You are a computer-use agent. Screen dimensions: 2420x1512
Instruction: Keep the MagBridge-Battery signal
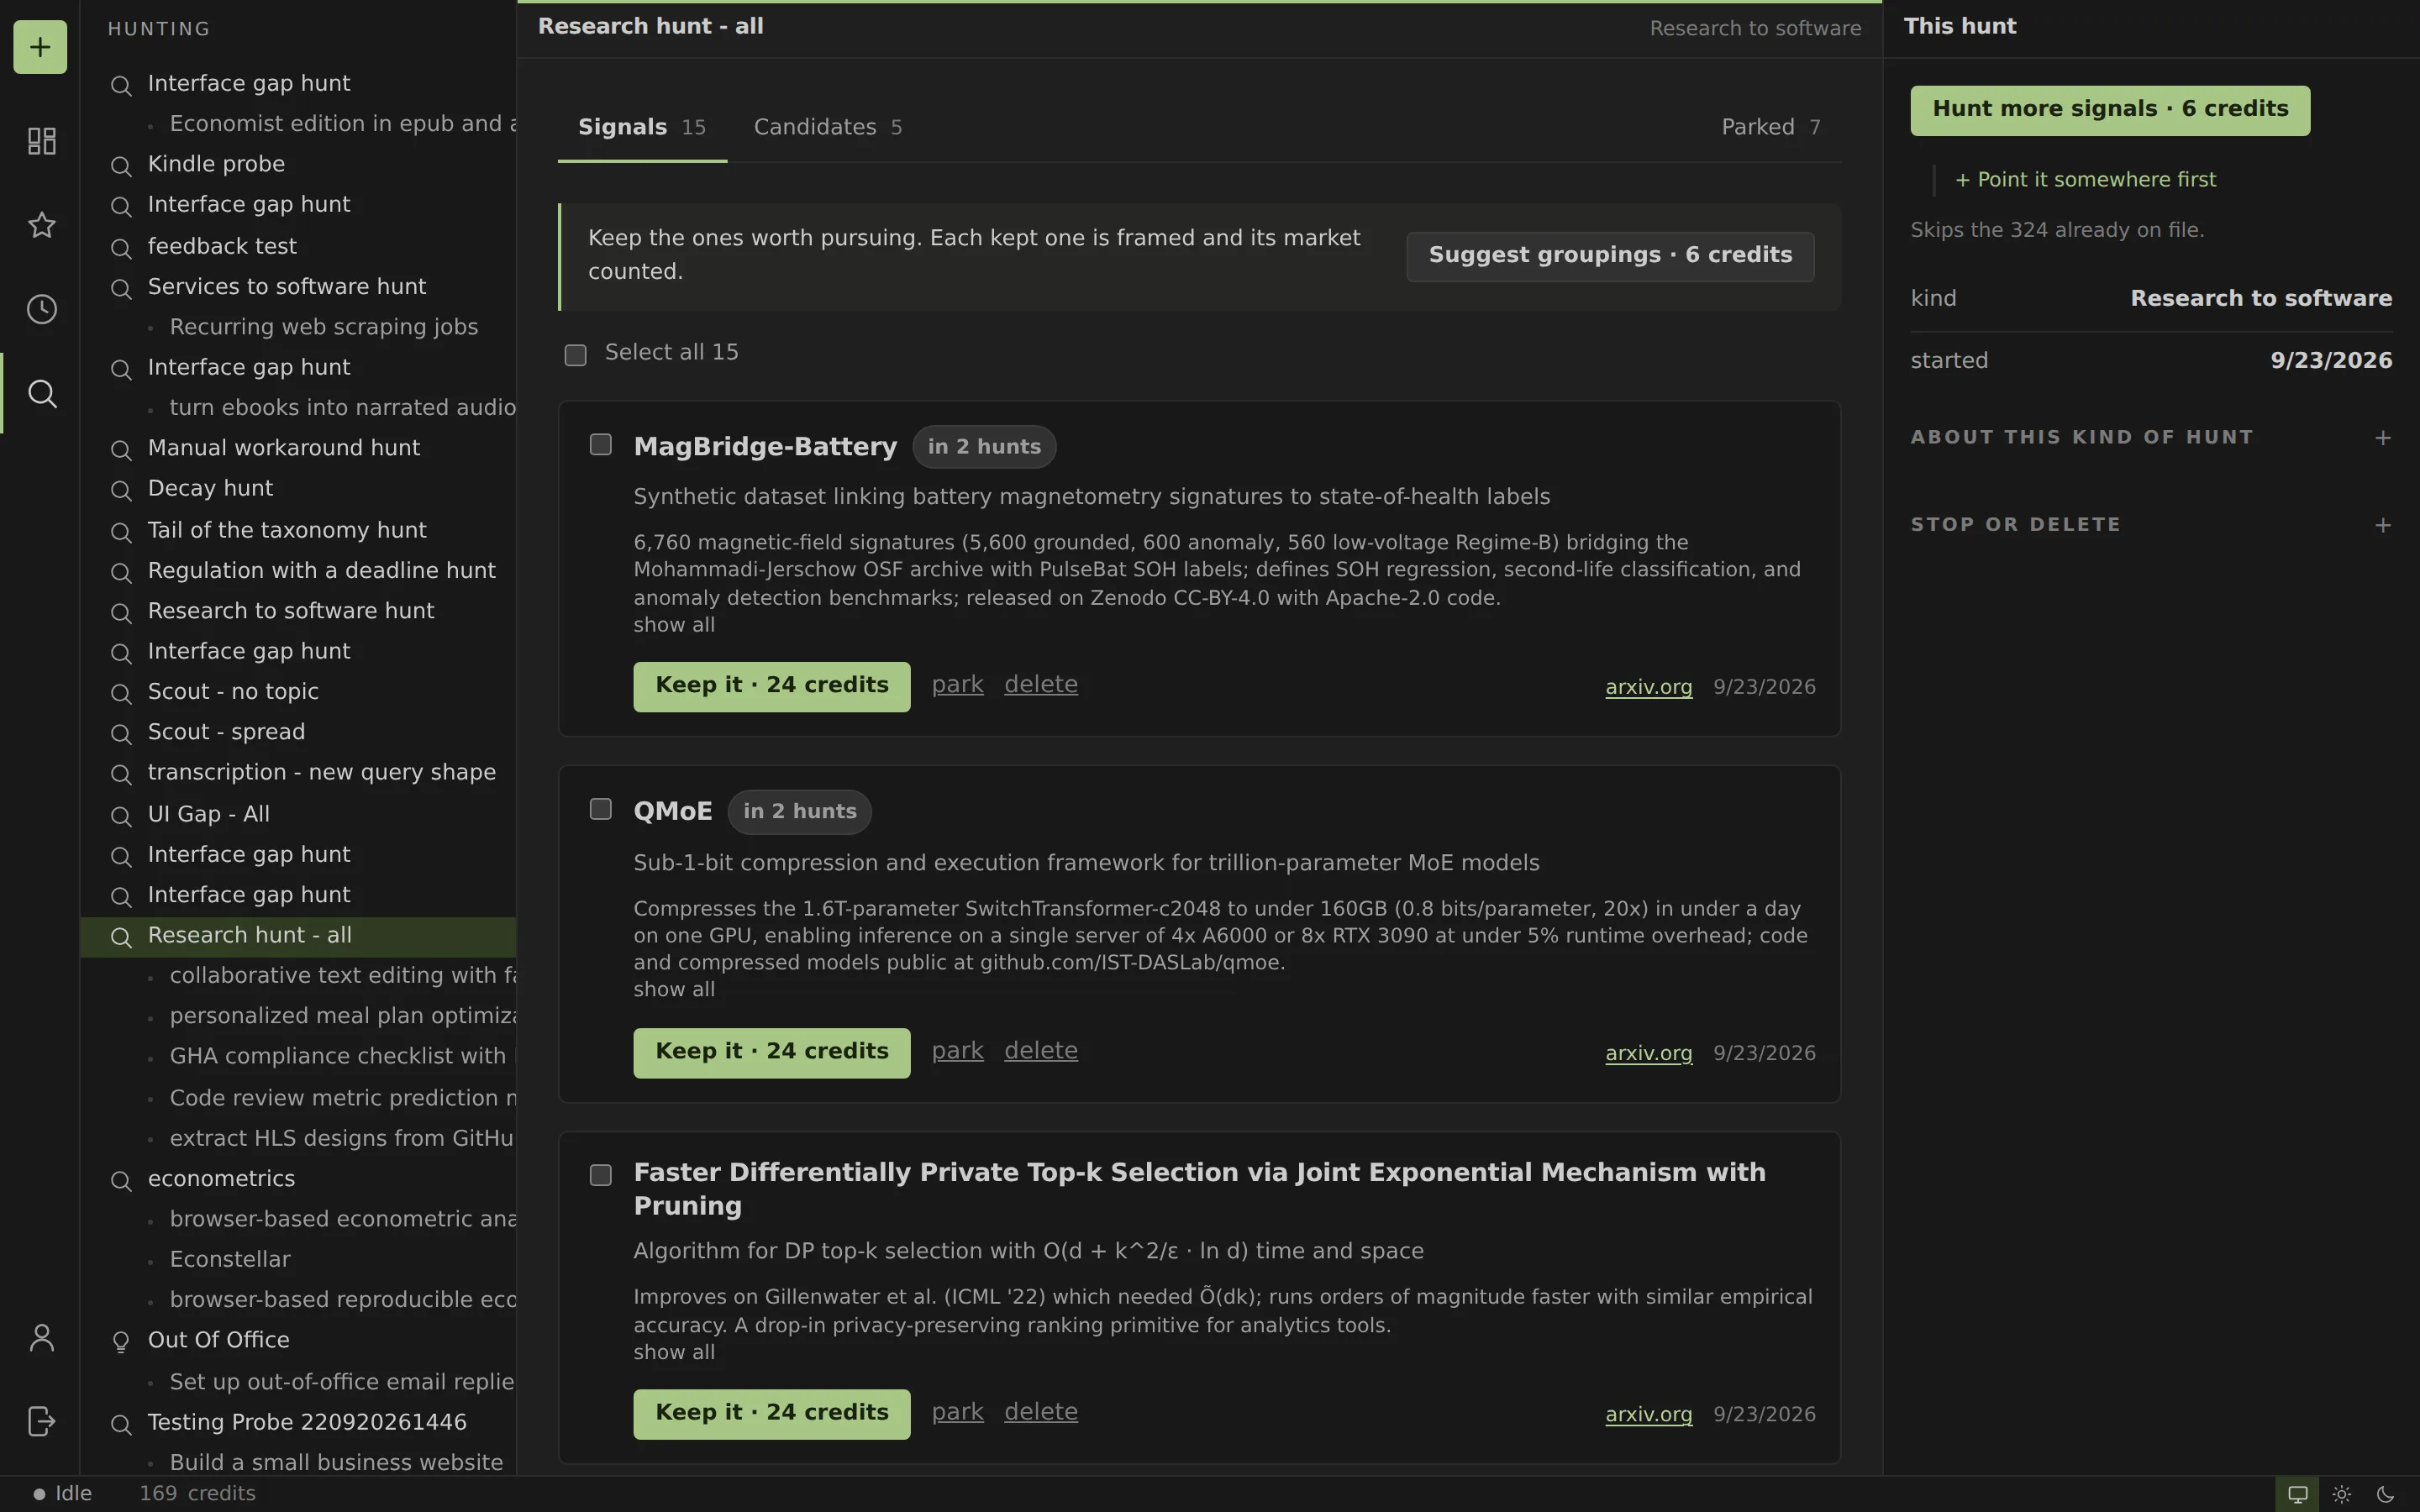point(771,686)
